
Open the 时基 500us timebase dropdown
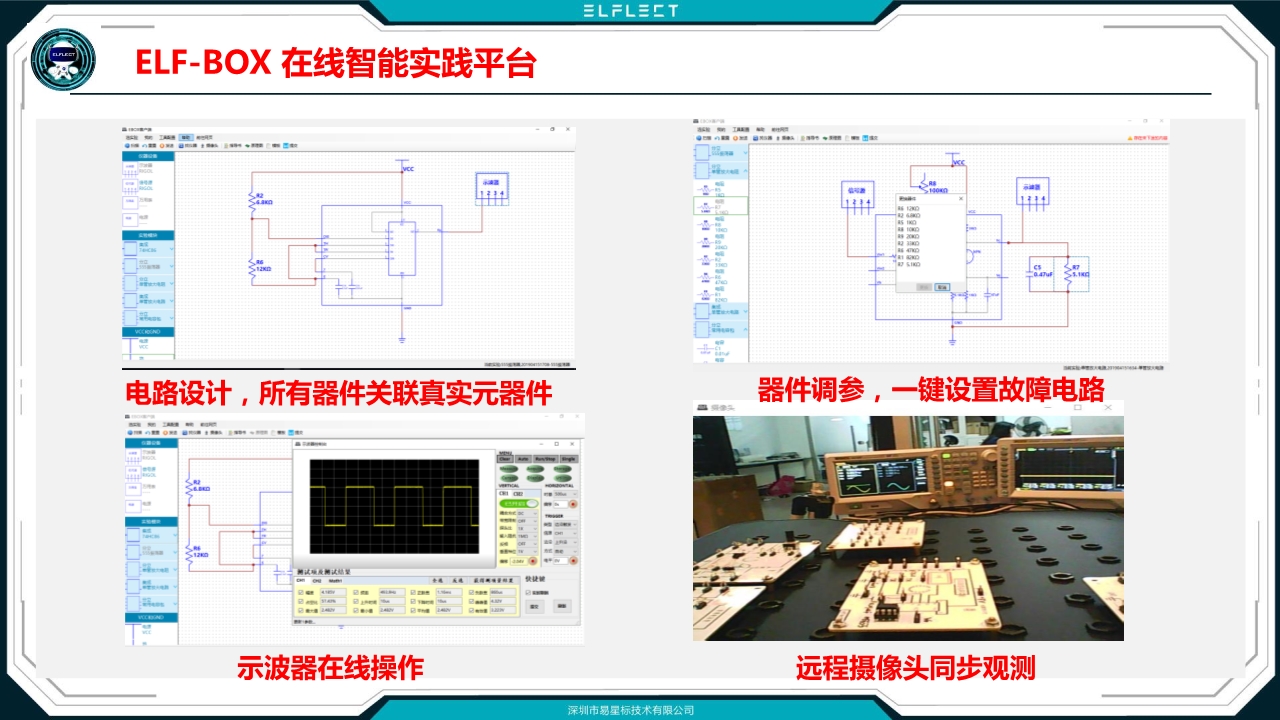tap(566, 494)
